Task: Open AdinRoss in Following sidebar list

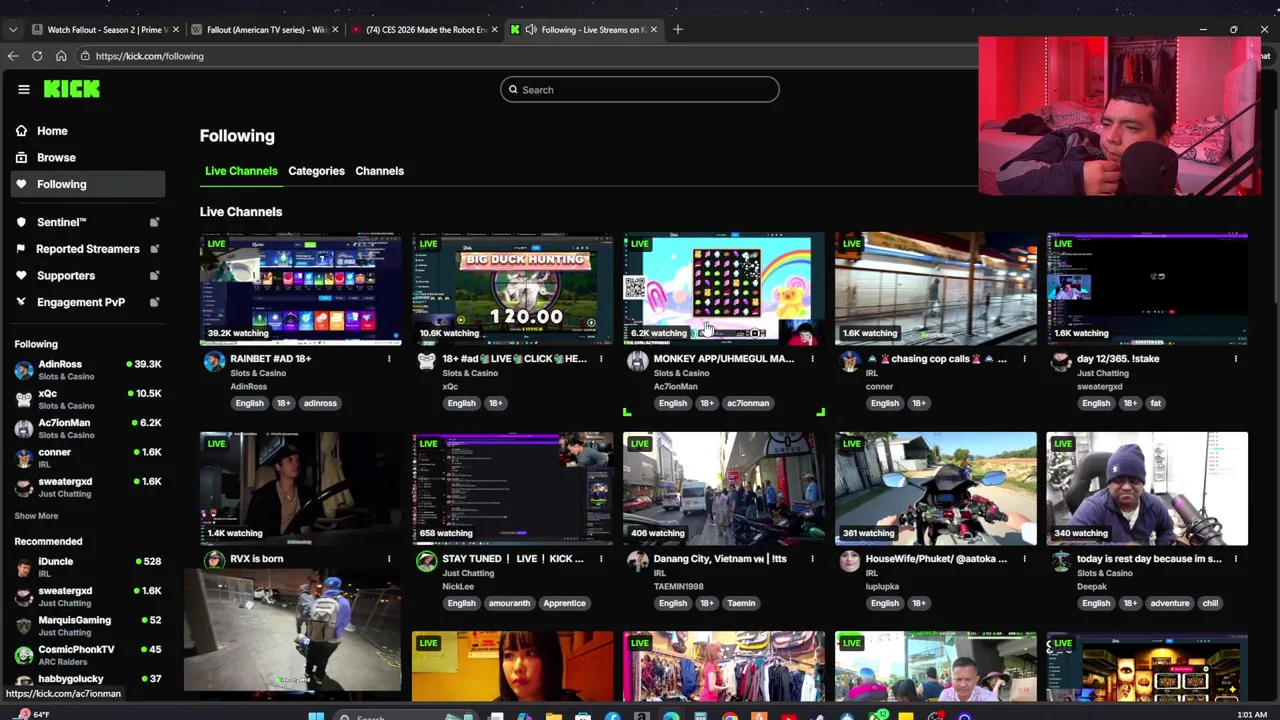Action: pos(88,370)
